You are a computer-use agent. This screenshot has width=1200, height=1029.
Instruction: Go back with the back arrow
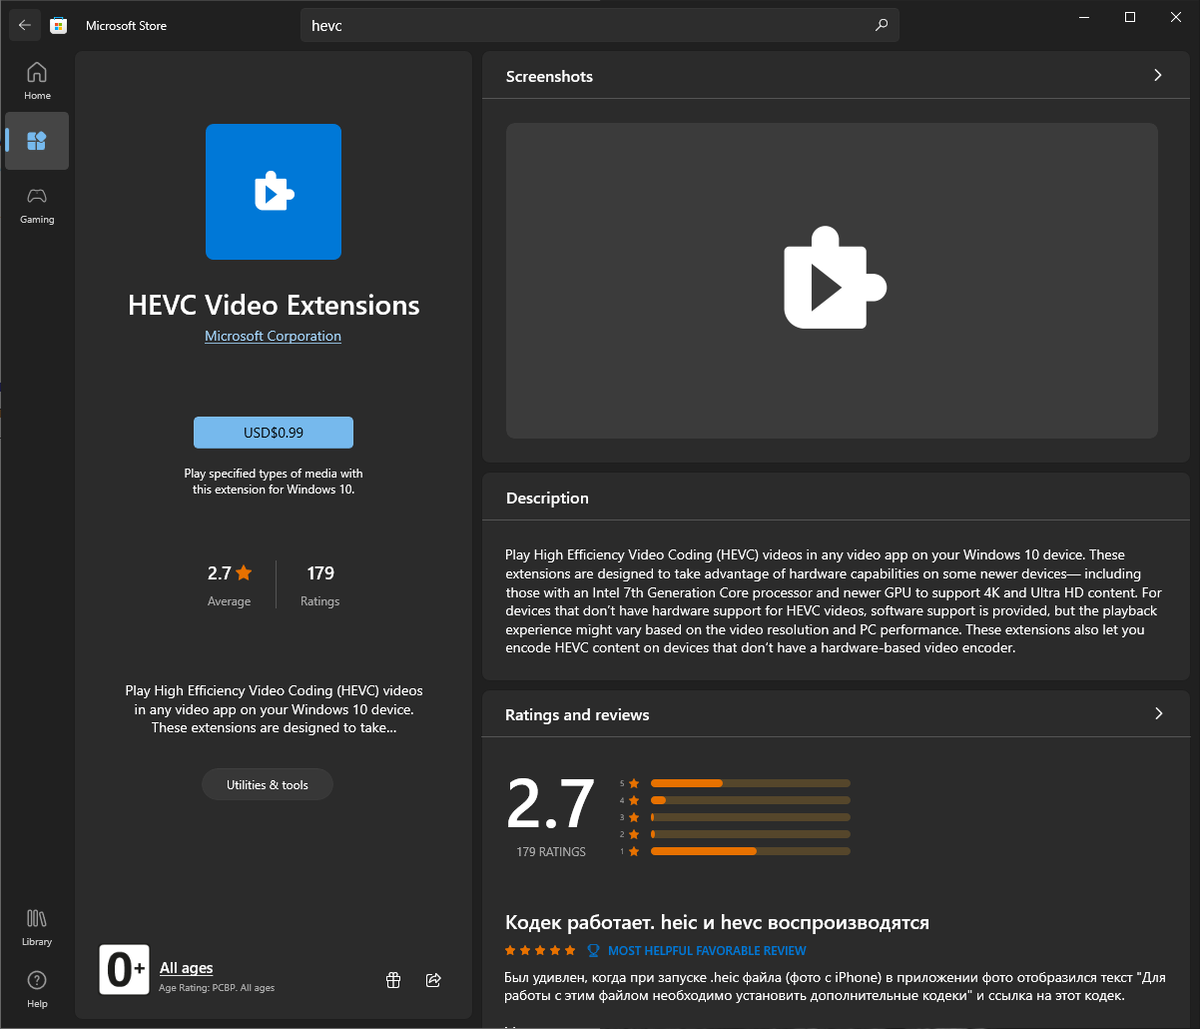point(25,25)
